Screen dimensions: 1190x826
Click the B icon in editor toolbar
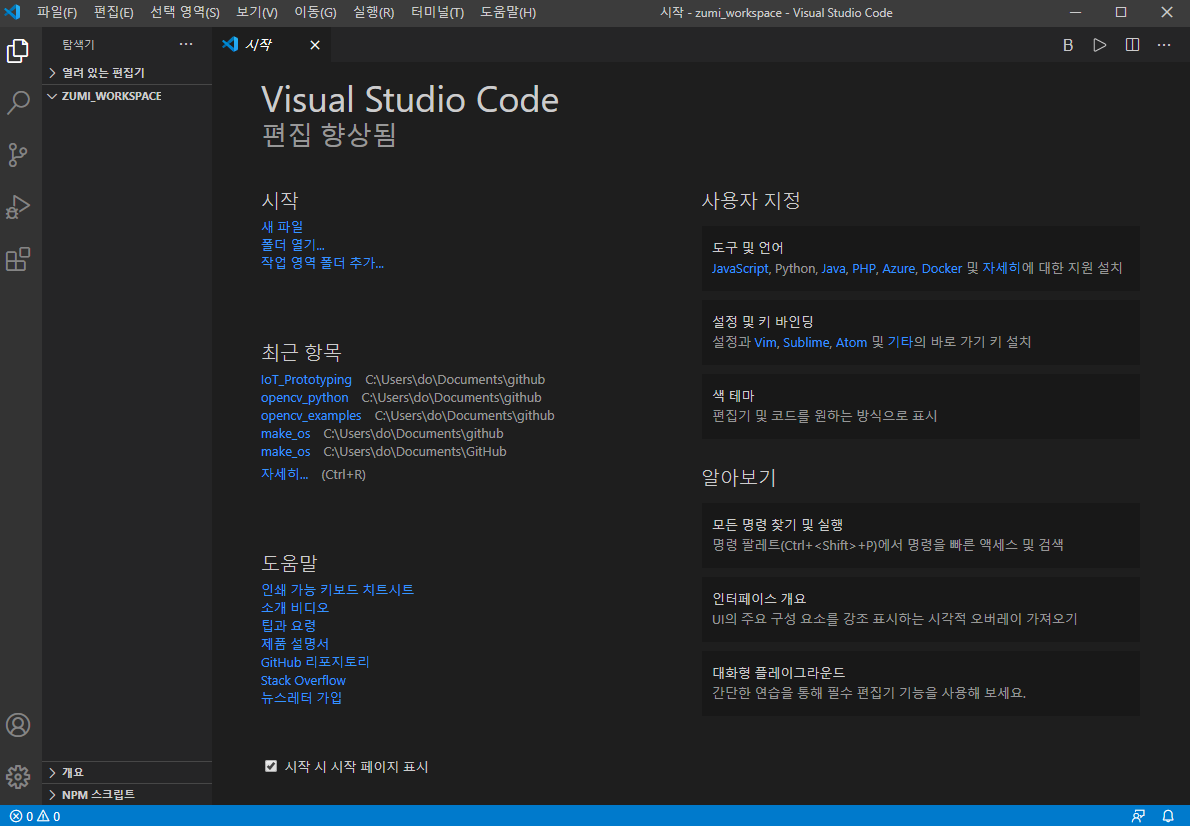[x=1068, y=45]
